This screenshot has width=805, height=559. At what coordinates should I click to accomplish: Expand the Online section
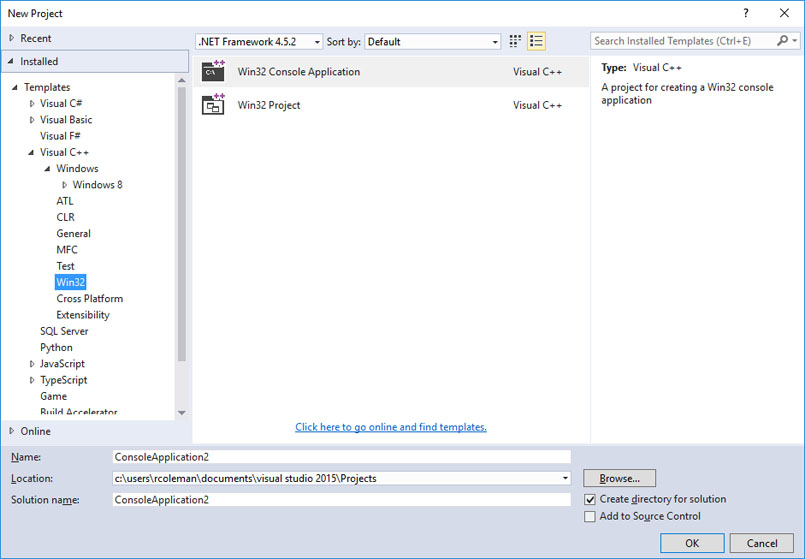click(x=12, y=431)
